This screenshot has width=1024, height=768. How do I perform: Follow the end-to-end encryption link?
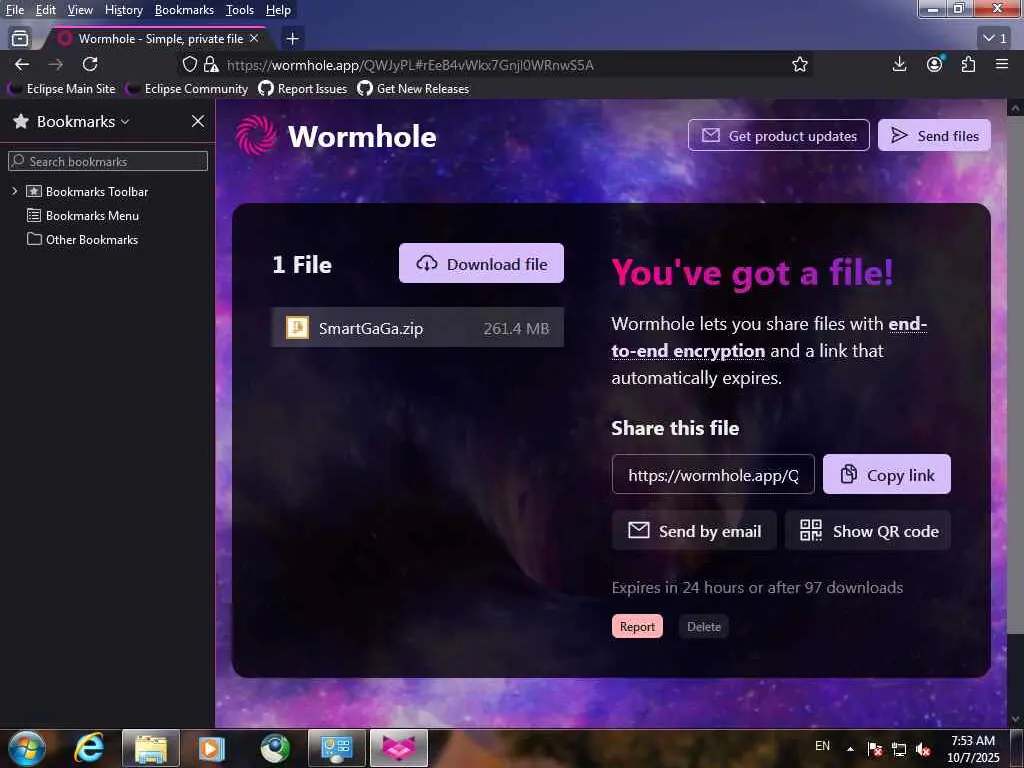pos(688,351)
